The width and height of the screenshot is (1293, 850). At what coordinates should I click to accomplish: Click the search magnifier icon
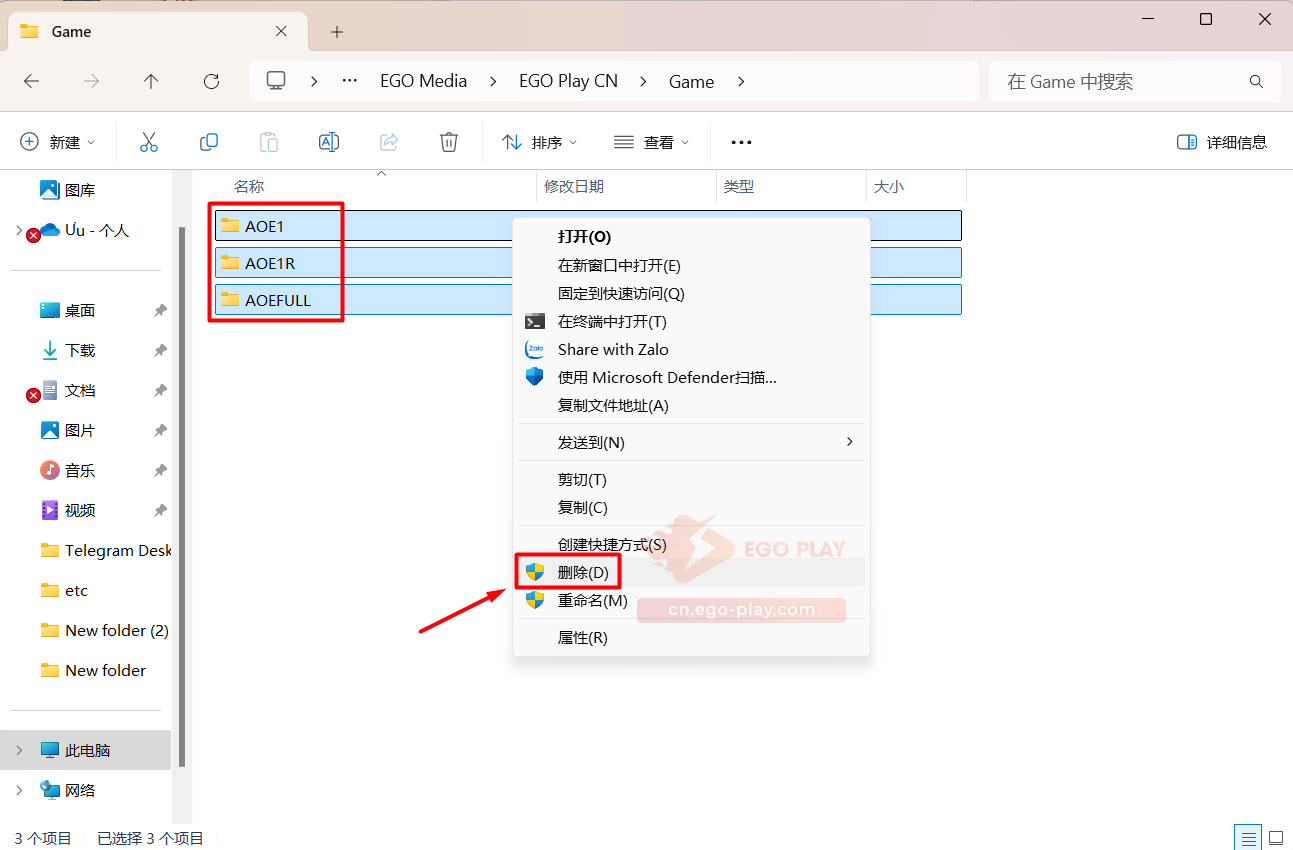pyautogui.click(x=1256, y=81)
